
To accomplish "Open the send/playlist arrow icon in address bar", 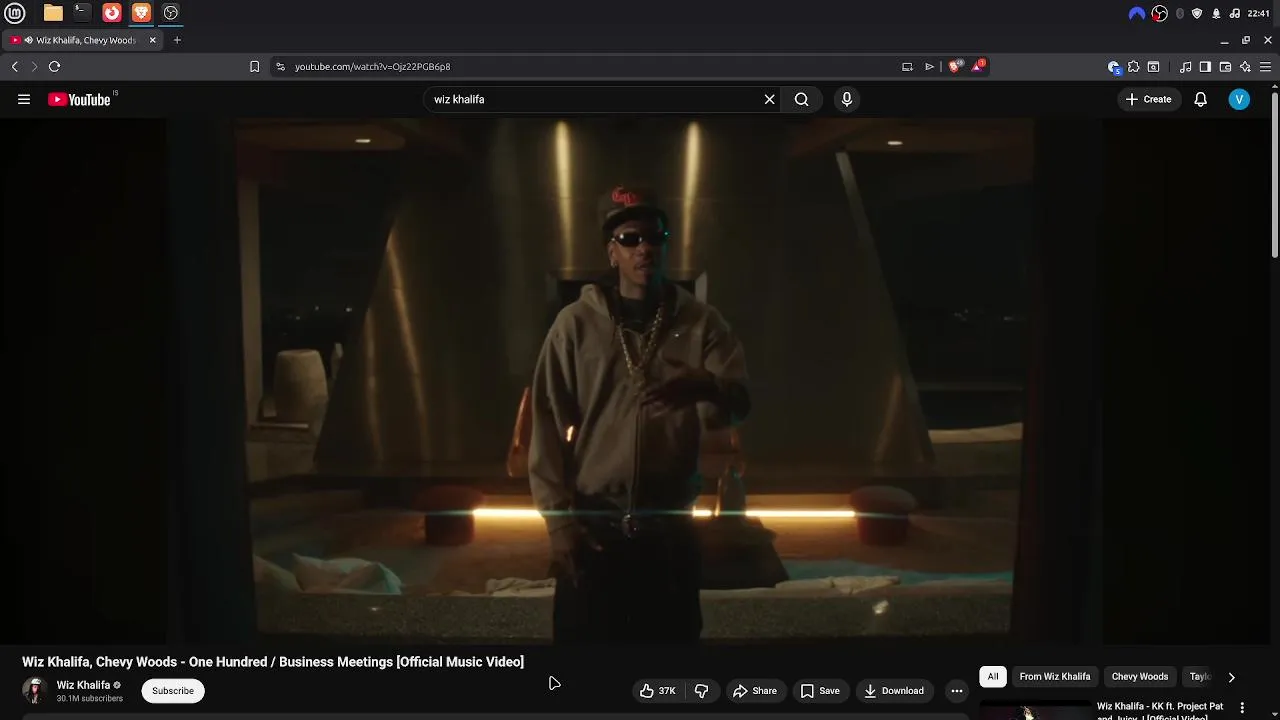I will [x=929, y=66].
